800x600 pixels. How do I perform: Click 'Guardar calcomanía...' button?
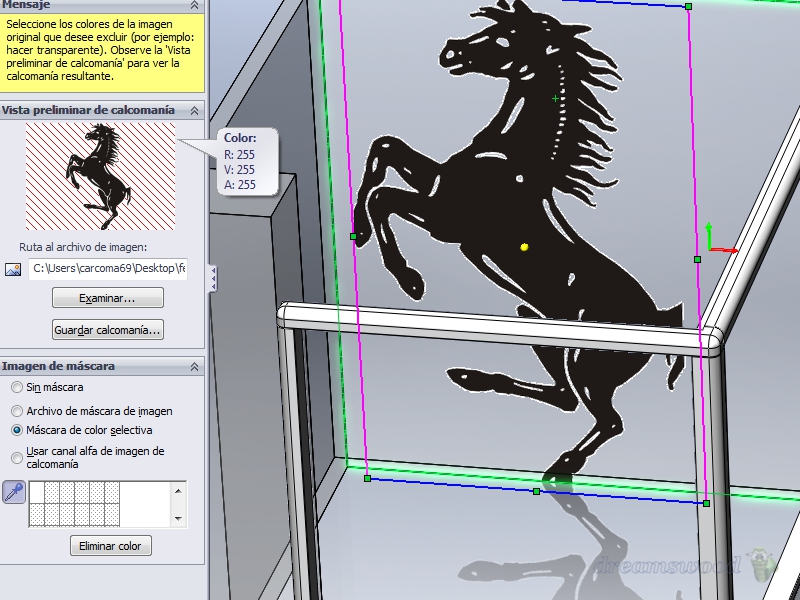tap(108, 330)
